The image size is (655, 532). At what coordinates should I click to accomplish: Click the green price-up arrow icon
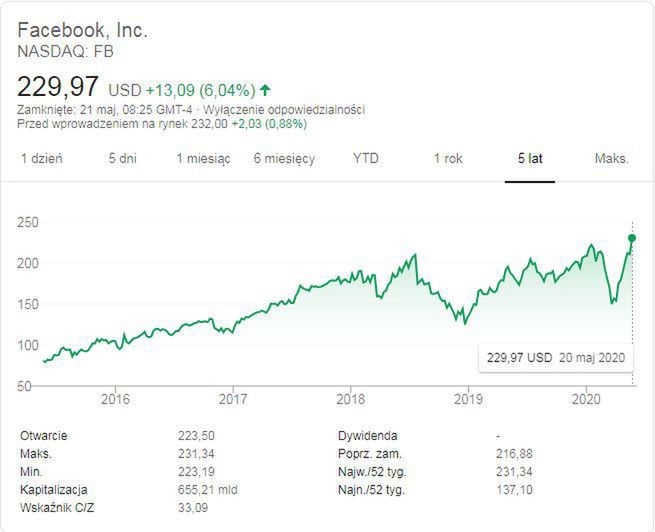click(x=265, y=89)
